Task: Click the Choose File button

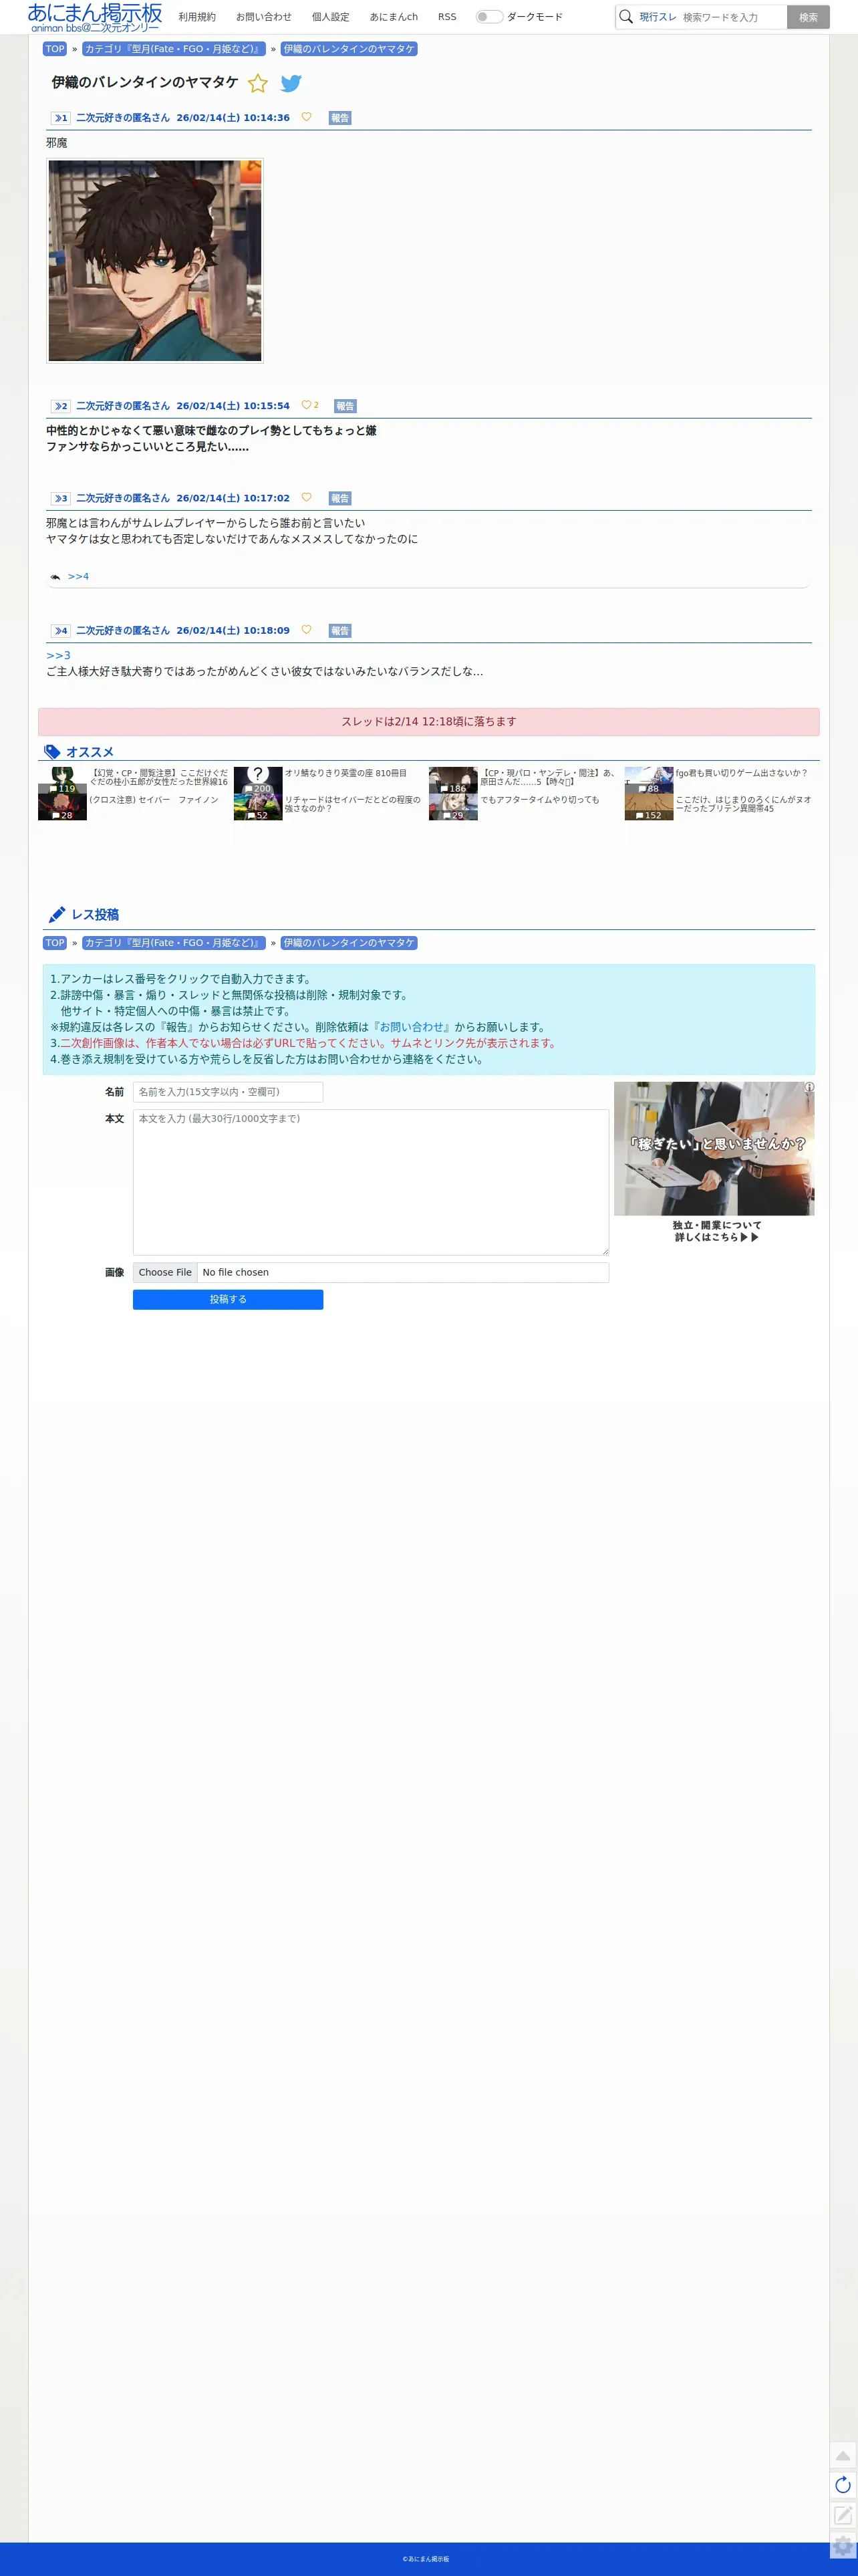Action: (x=165, y=1272)
